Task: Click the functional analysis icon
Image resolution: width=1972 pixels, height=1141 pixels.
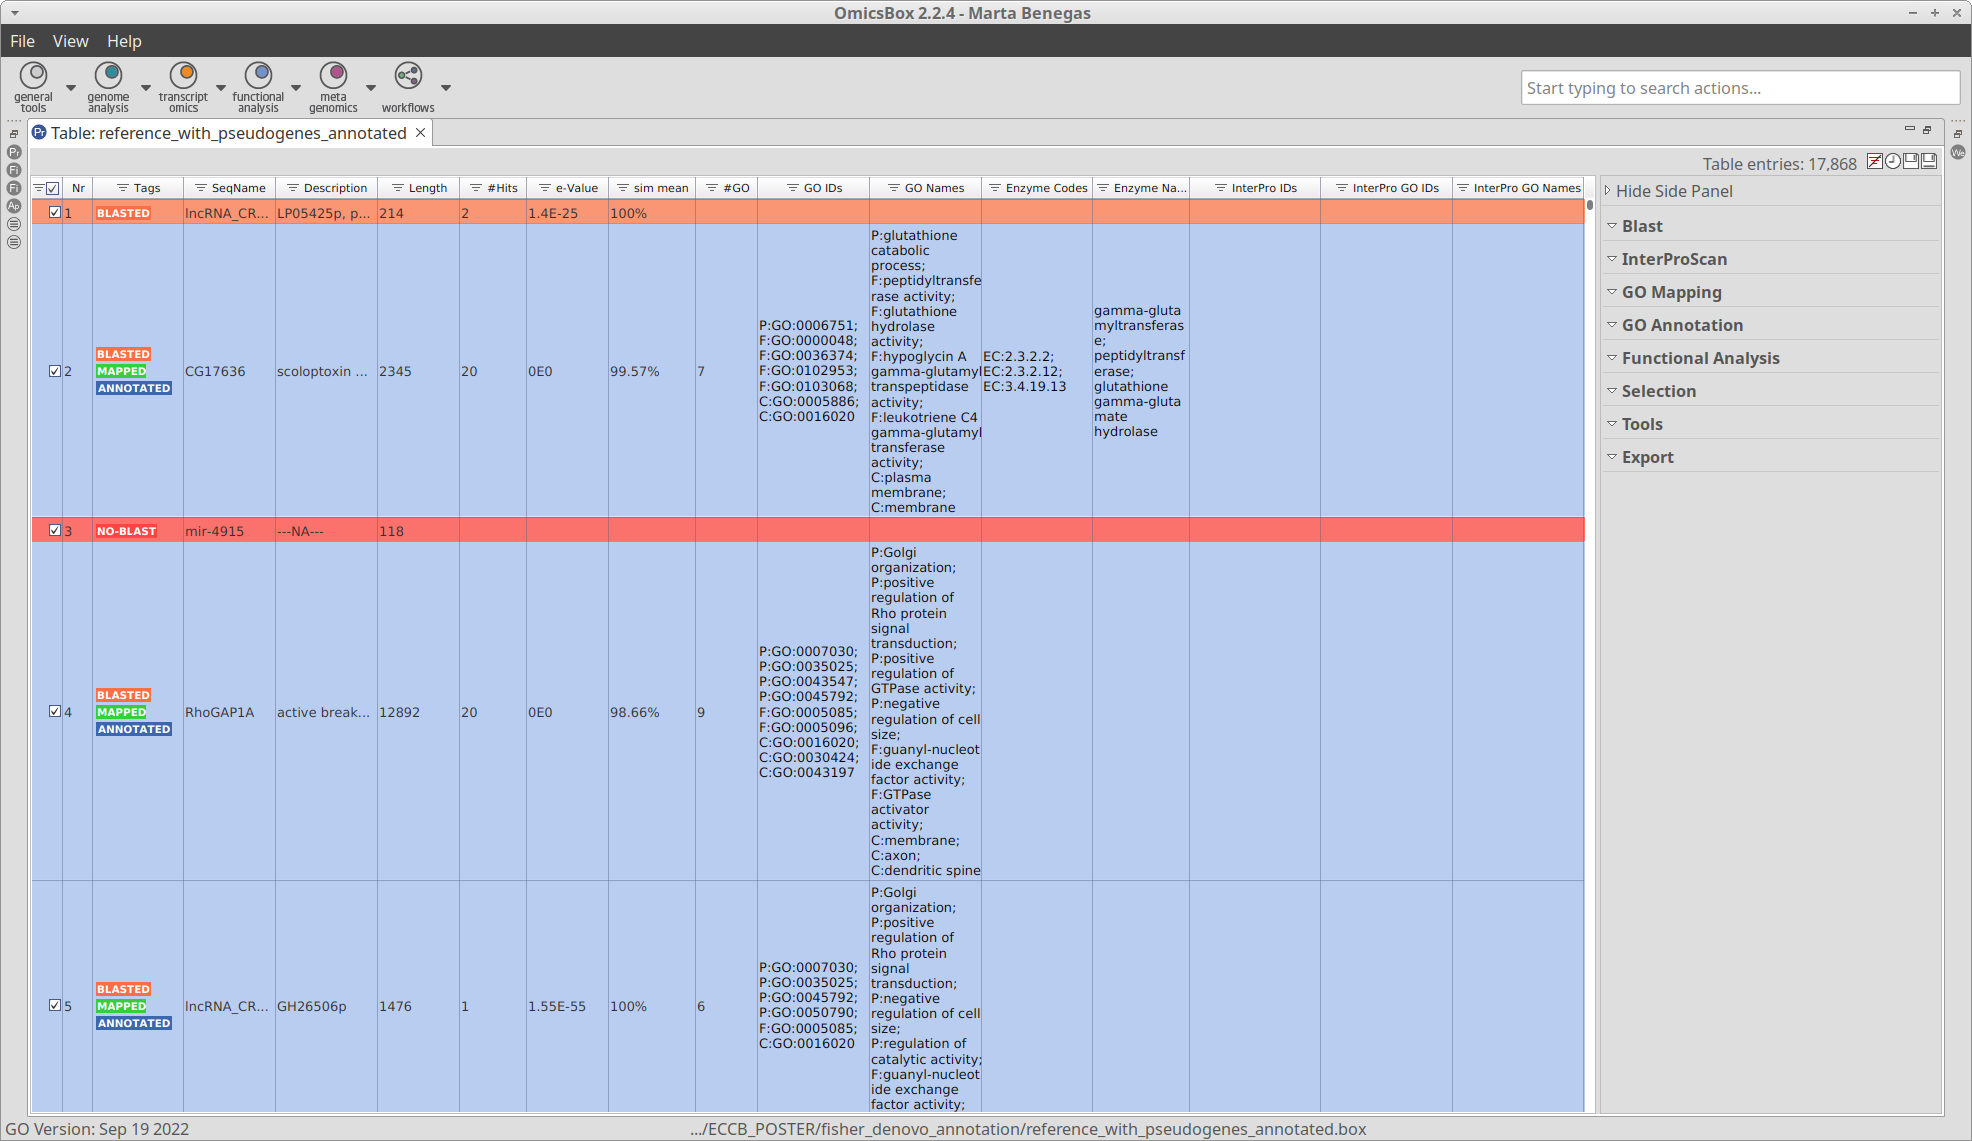Action: [x=258, y=77]
